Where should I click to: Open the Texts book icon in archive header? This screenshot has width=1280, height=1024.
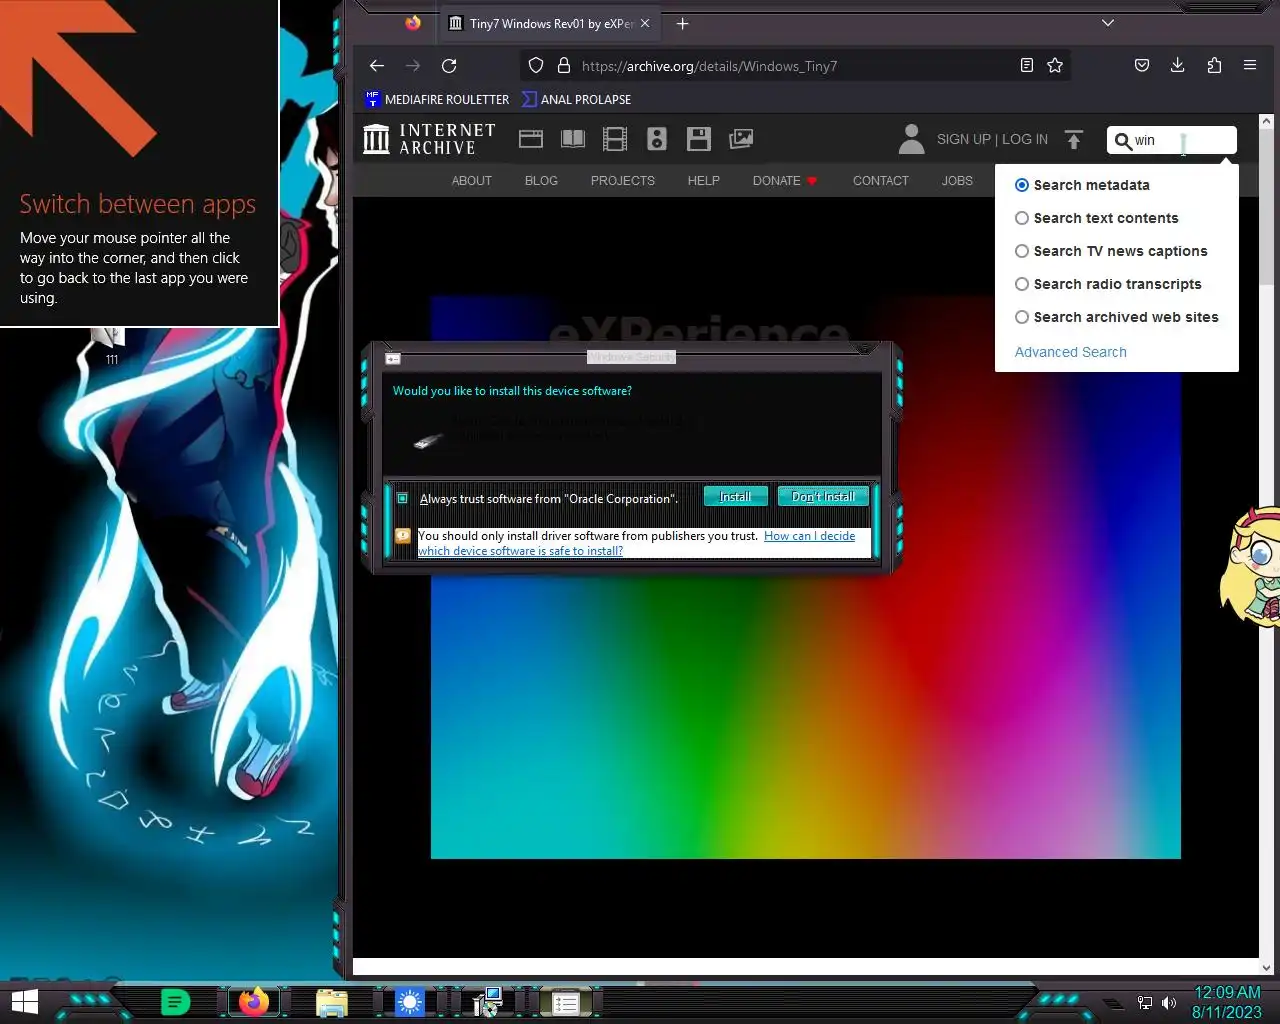click(x=573, y=139)
